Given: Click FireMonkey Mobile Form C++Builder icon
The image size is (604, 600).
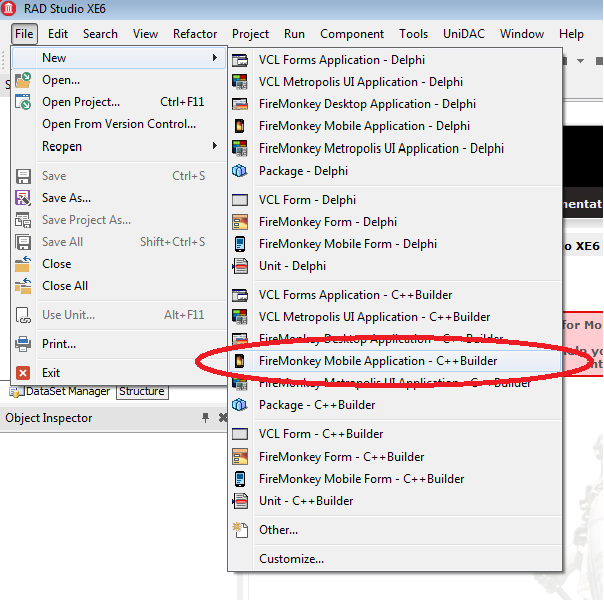Looking at the screenshot, I should [x=240, y=479].
